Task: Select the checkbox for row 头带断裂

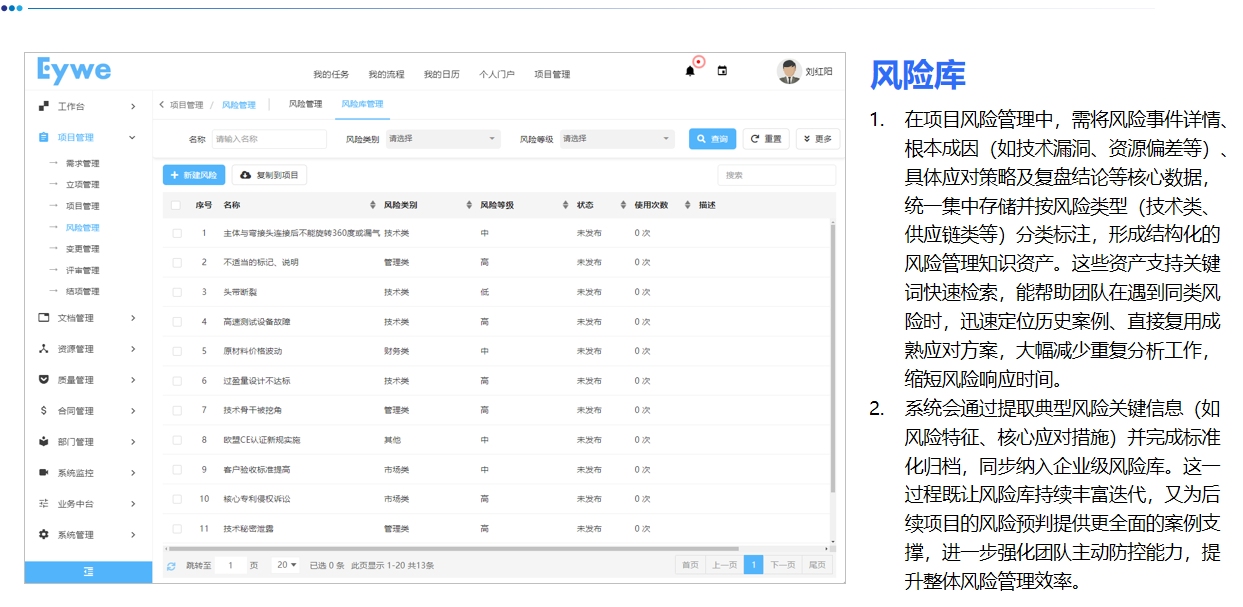Action: coord(176,292)
